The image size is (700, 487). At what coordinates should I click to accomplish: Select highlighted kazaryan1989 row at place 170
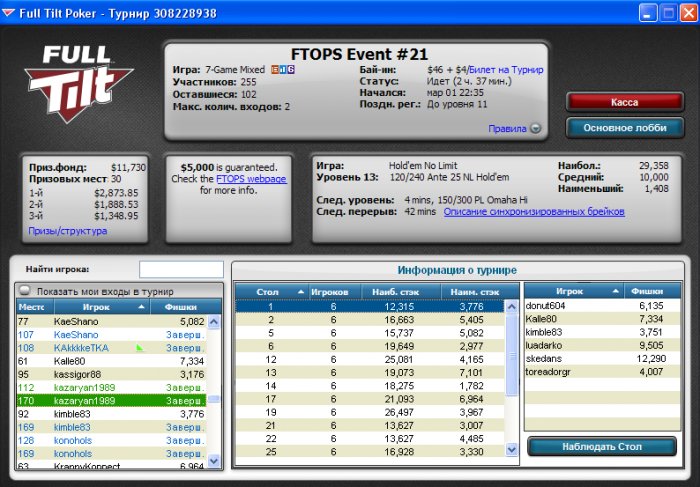click(x=112, y=401)
